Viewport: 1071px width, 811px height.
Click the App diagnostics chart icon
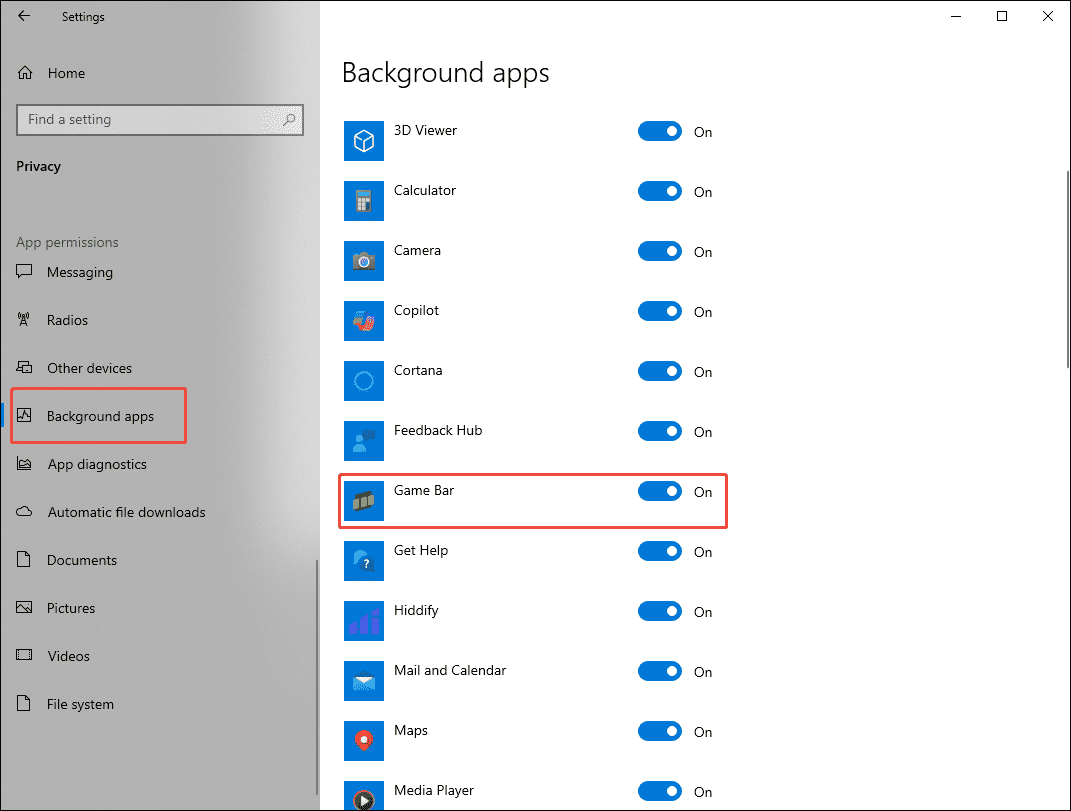tap(24, 464)
